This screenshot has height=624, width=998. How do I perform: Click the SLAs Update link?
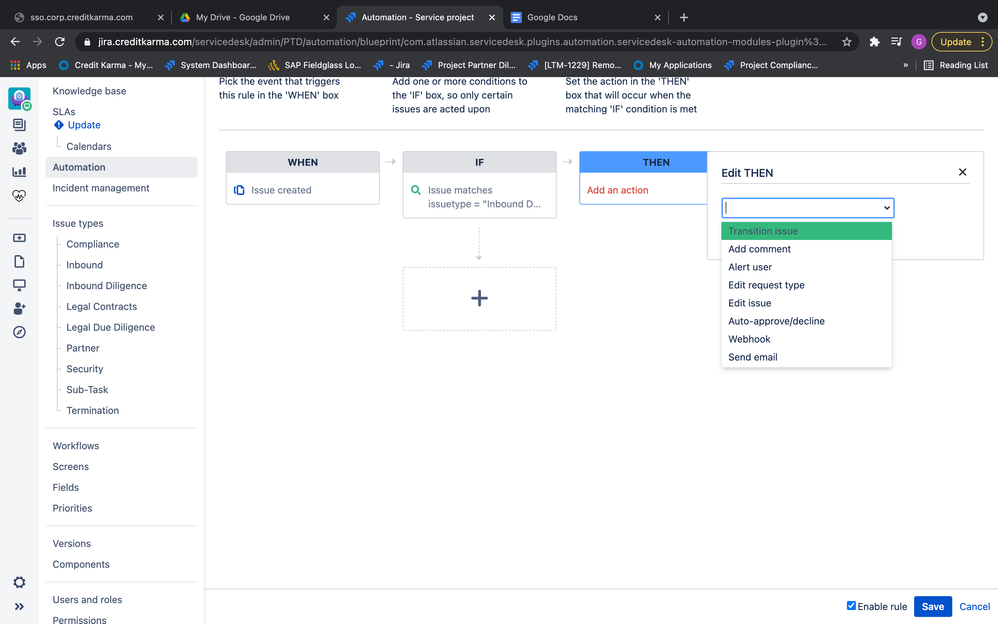click(x=84, y=125)
